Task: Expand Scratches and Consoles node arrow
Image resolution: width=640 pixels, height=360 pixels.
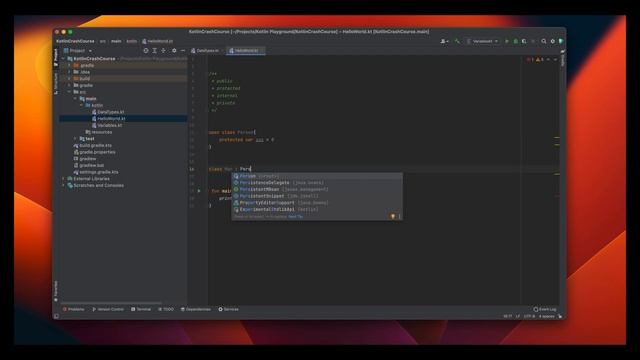Action: [64, 185]
